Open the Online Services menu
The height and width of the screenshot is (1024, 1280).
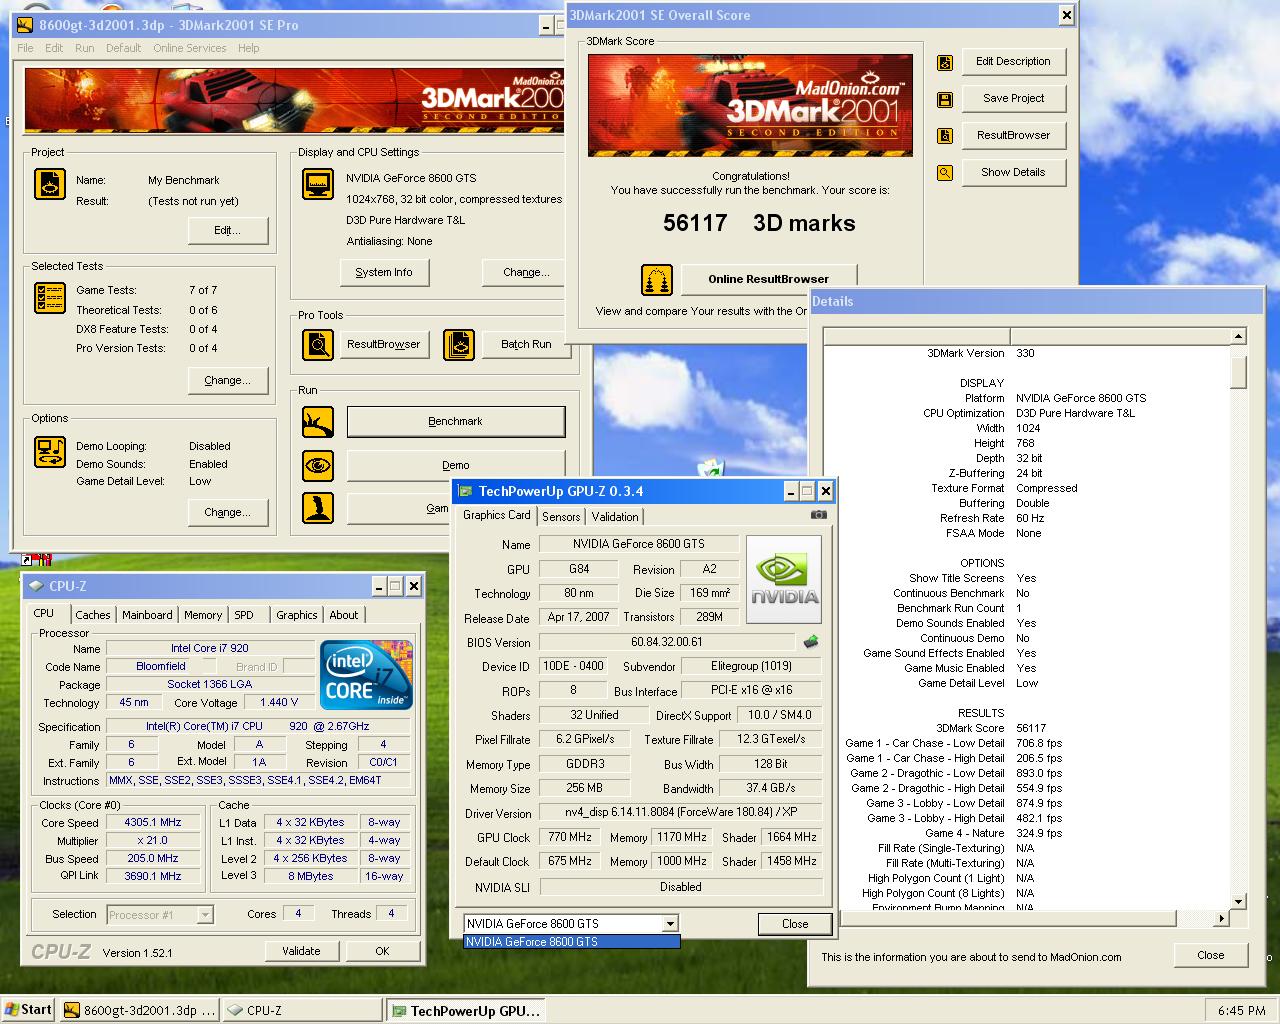[190, 48]
